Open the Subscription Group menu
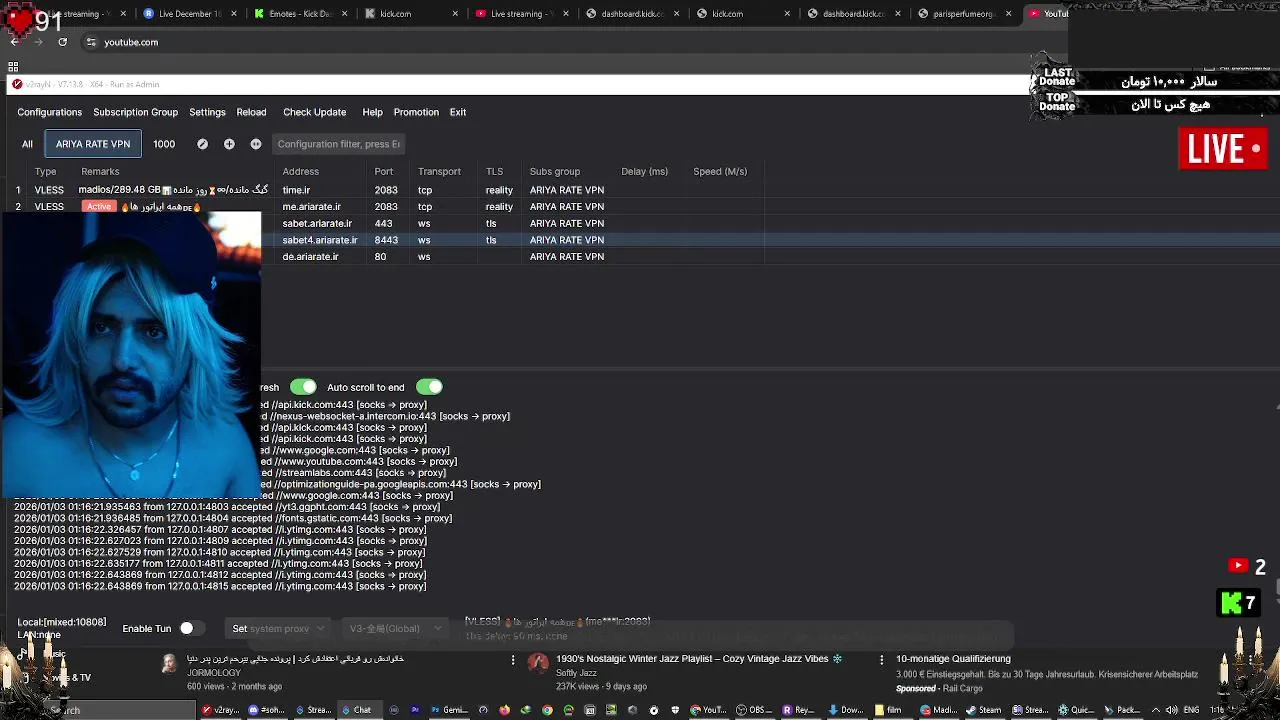1280x720 pixels. click(x=135, y=112)
